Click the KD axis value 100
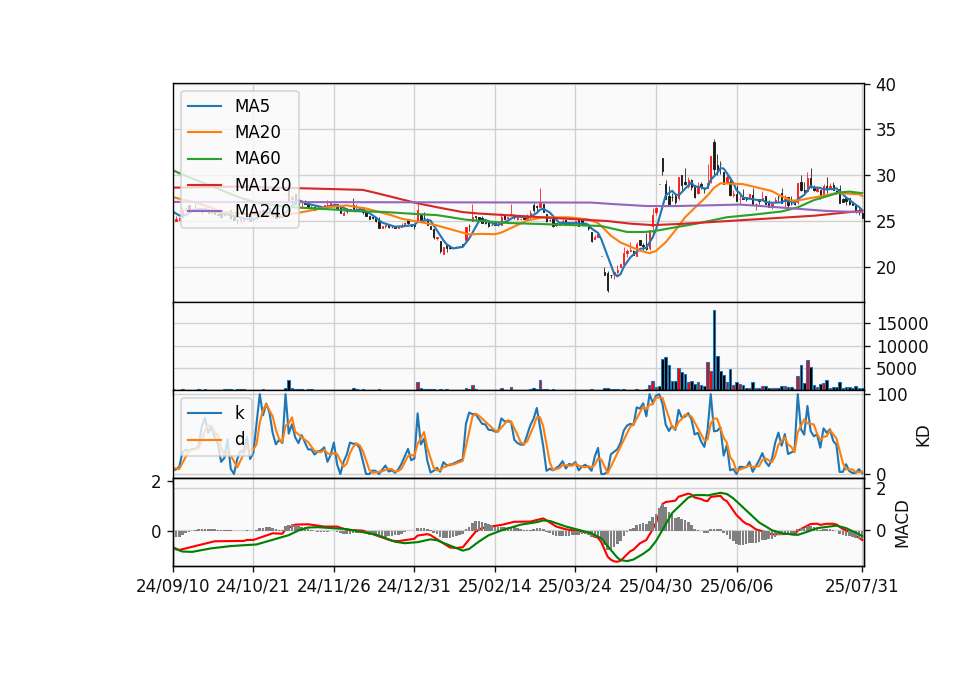This screenshot has width=960, height=690. point(892,395)
